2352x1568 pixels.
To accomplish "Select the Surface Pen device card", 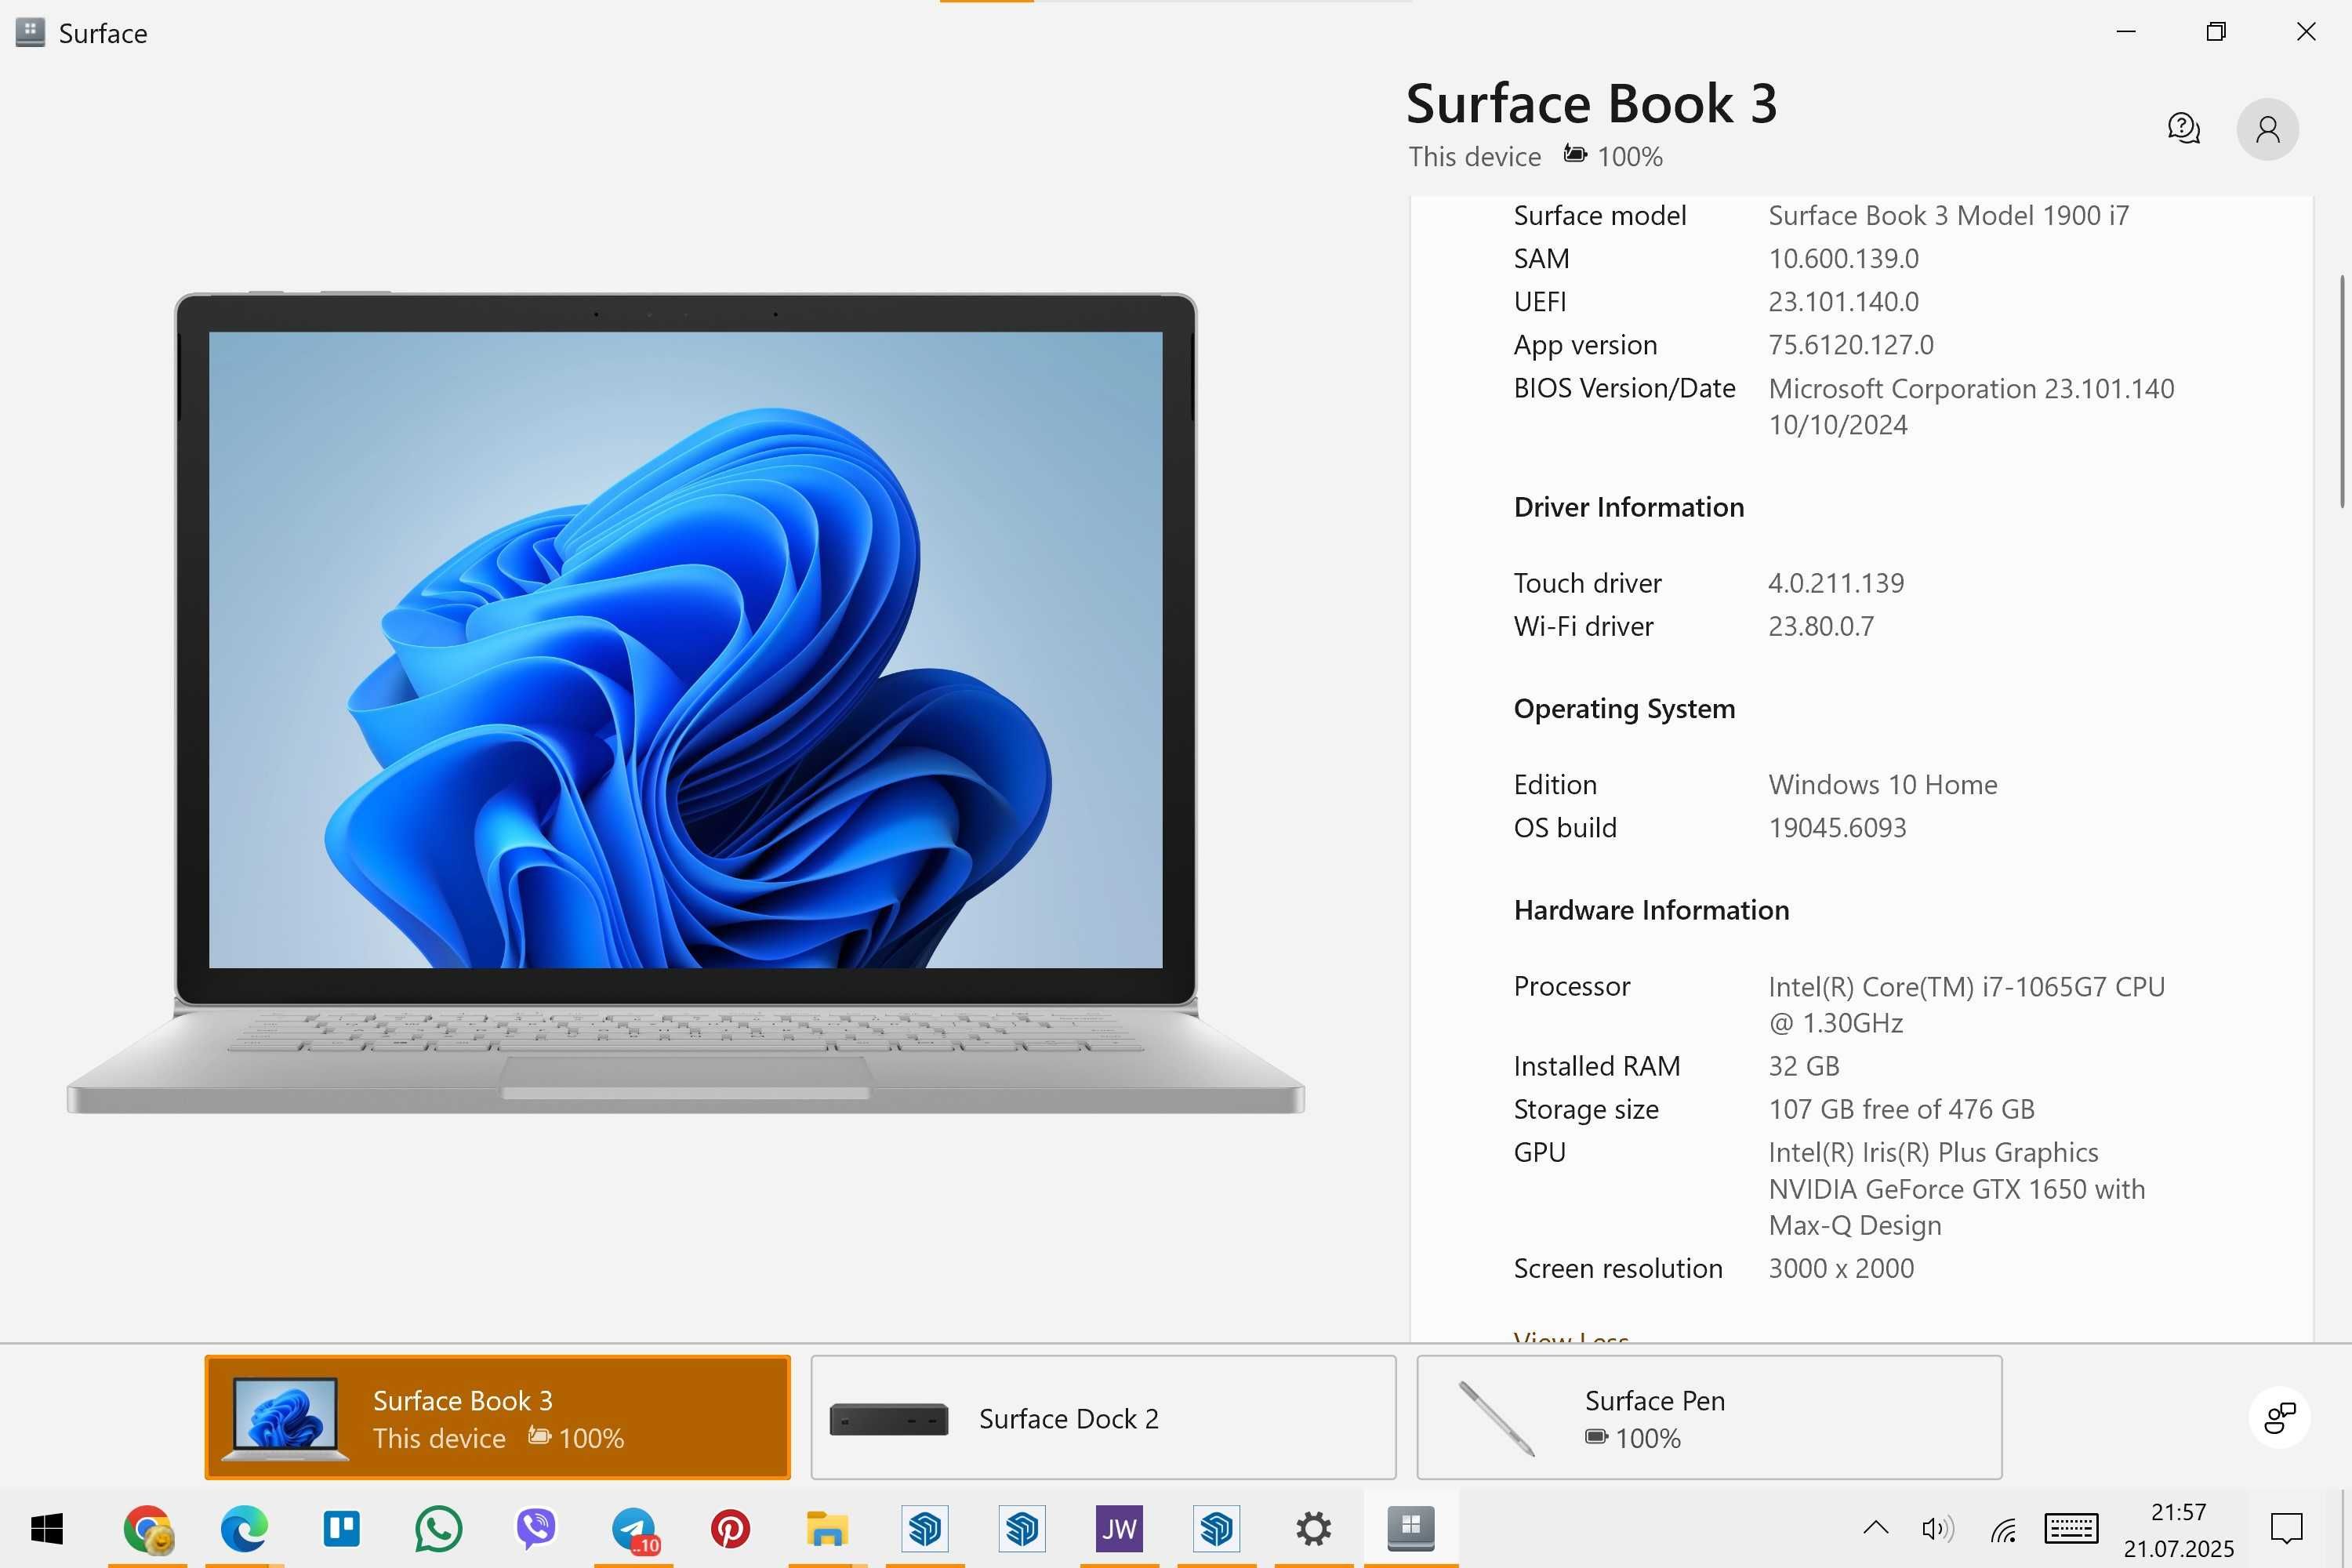I will [x=1709, y=1417].
